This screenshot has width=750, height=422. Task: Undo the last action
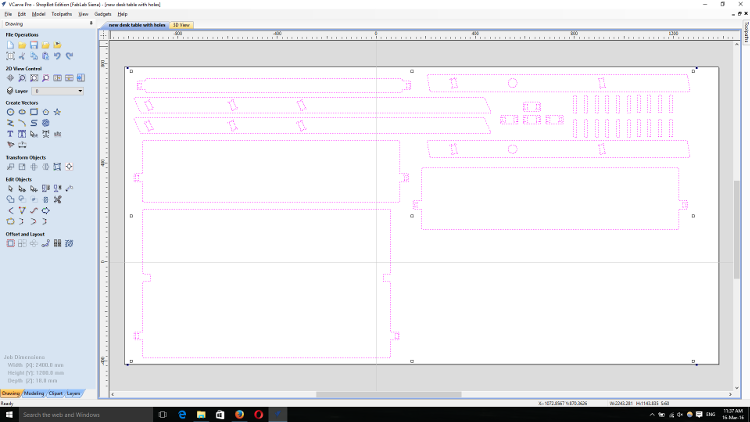[57, 56]
